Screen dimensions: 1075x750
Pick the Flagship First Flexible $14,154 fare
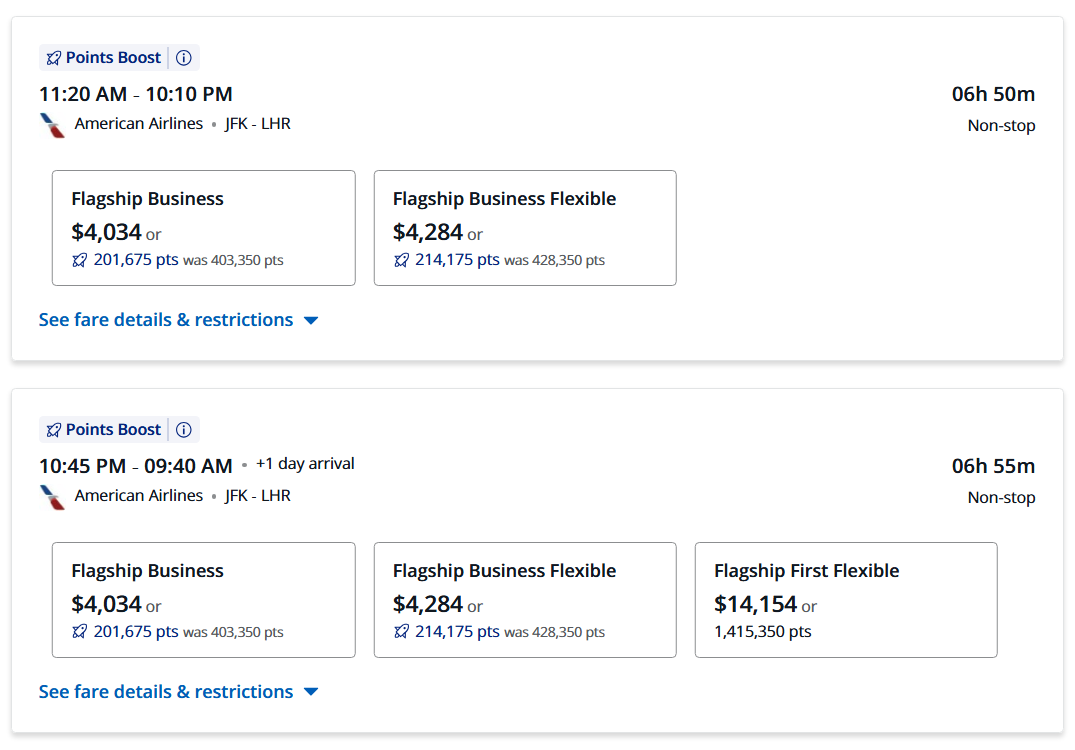pos(846,600)
